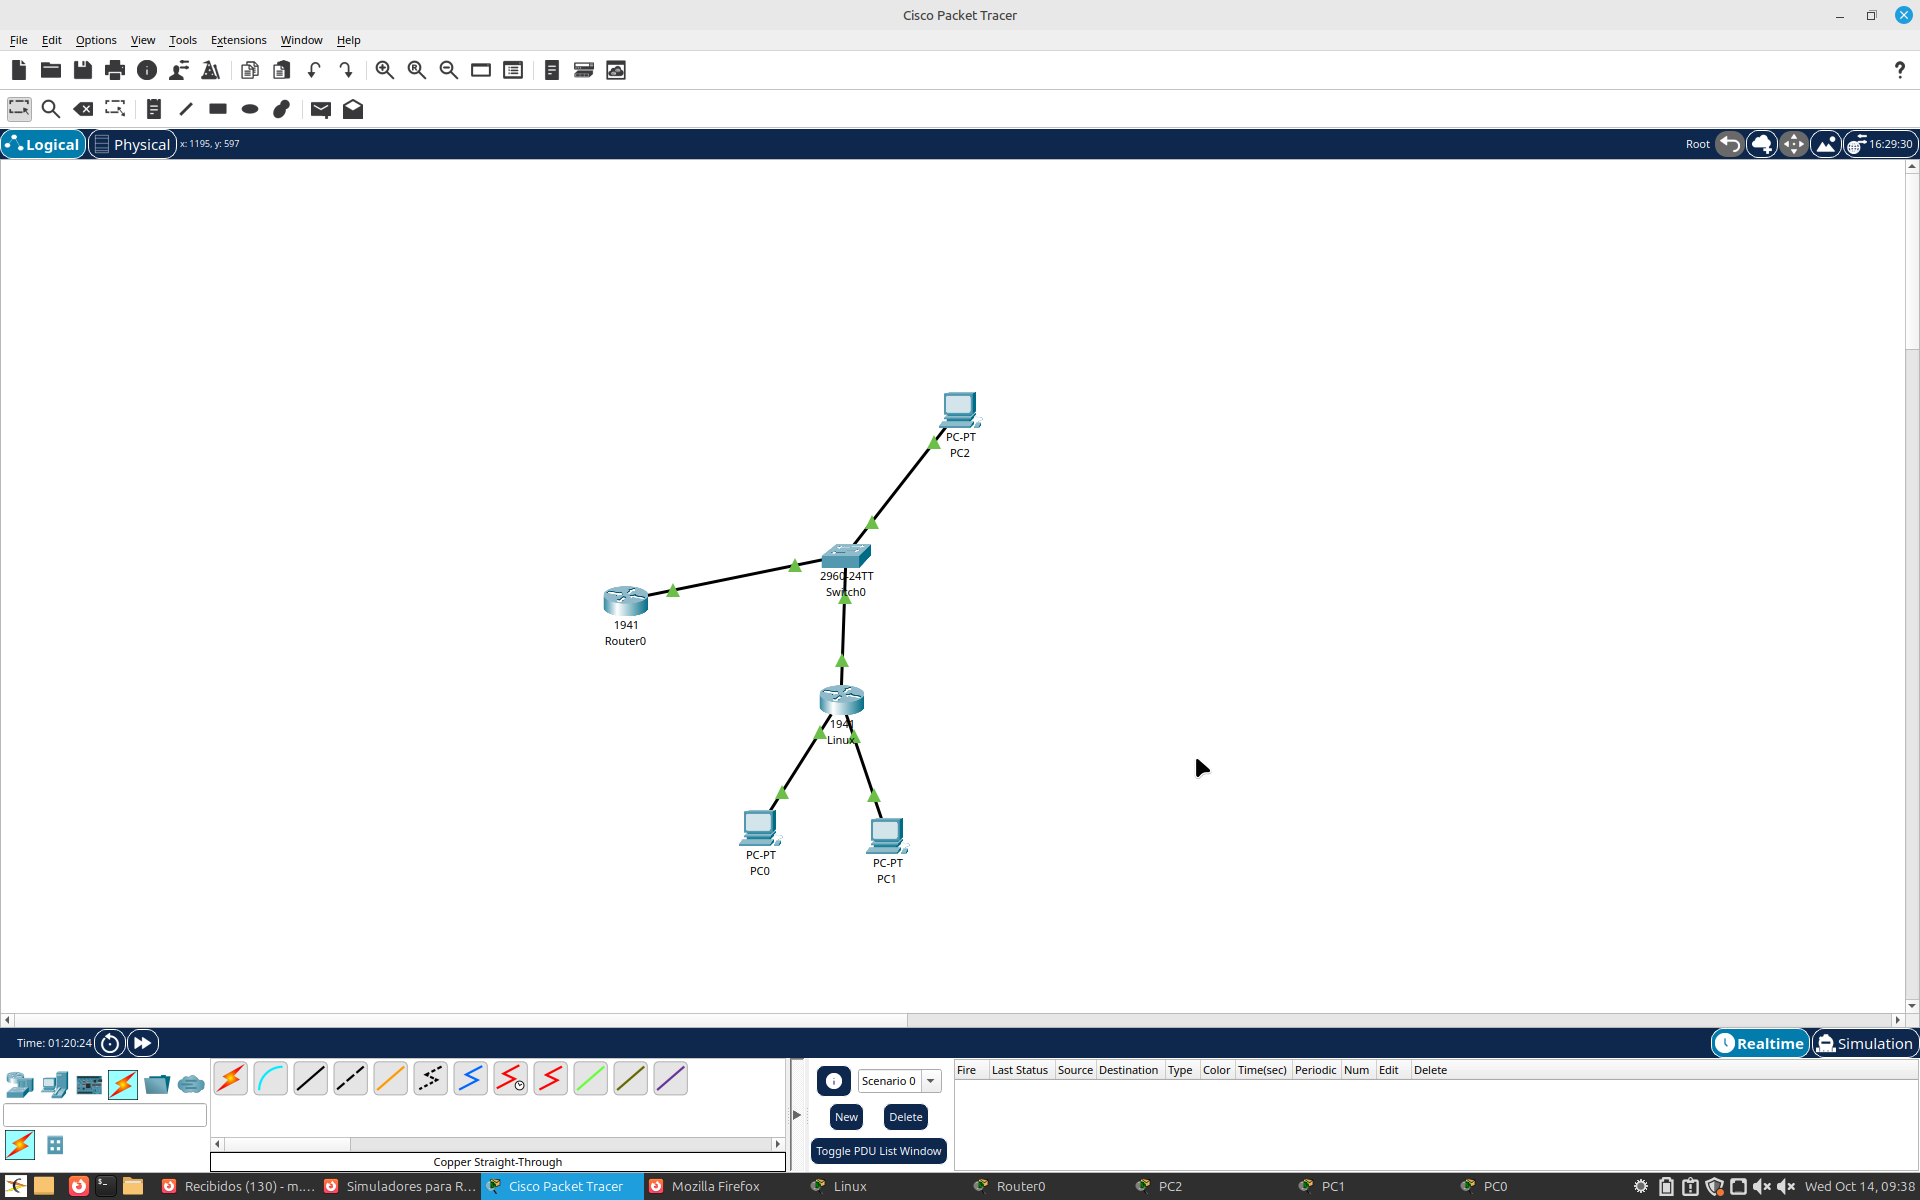Viewport: 1920px width, 1200px height.
Task: Click the Undo arrow
Action: 314,70
